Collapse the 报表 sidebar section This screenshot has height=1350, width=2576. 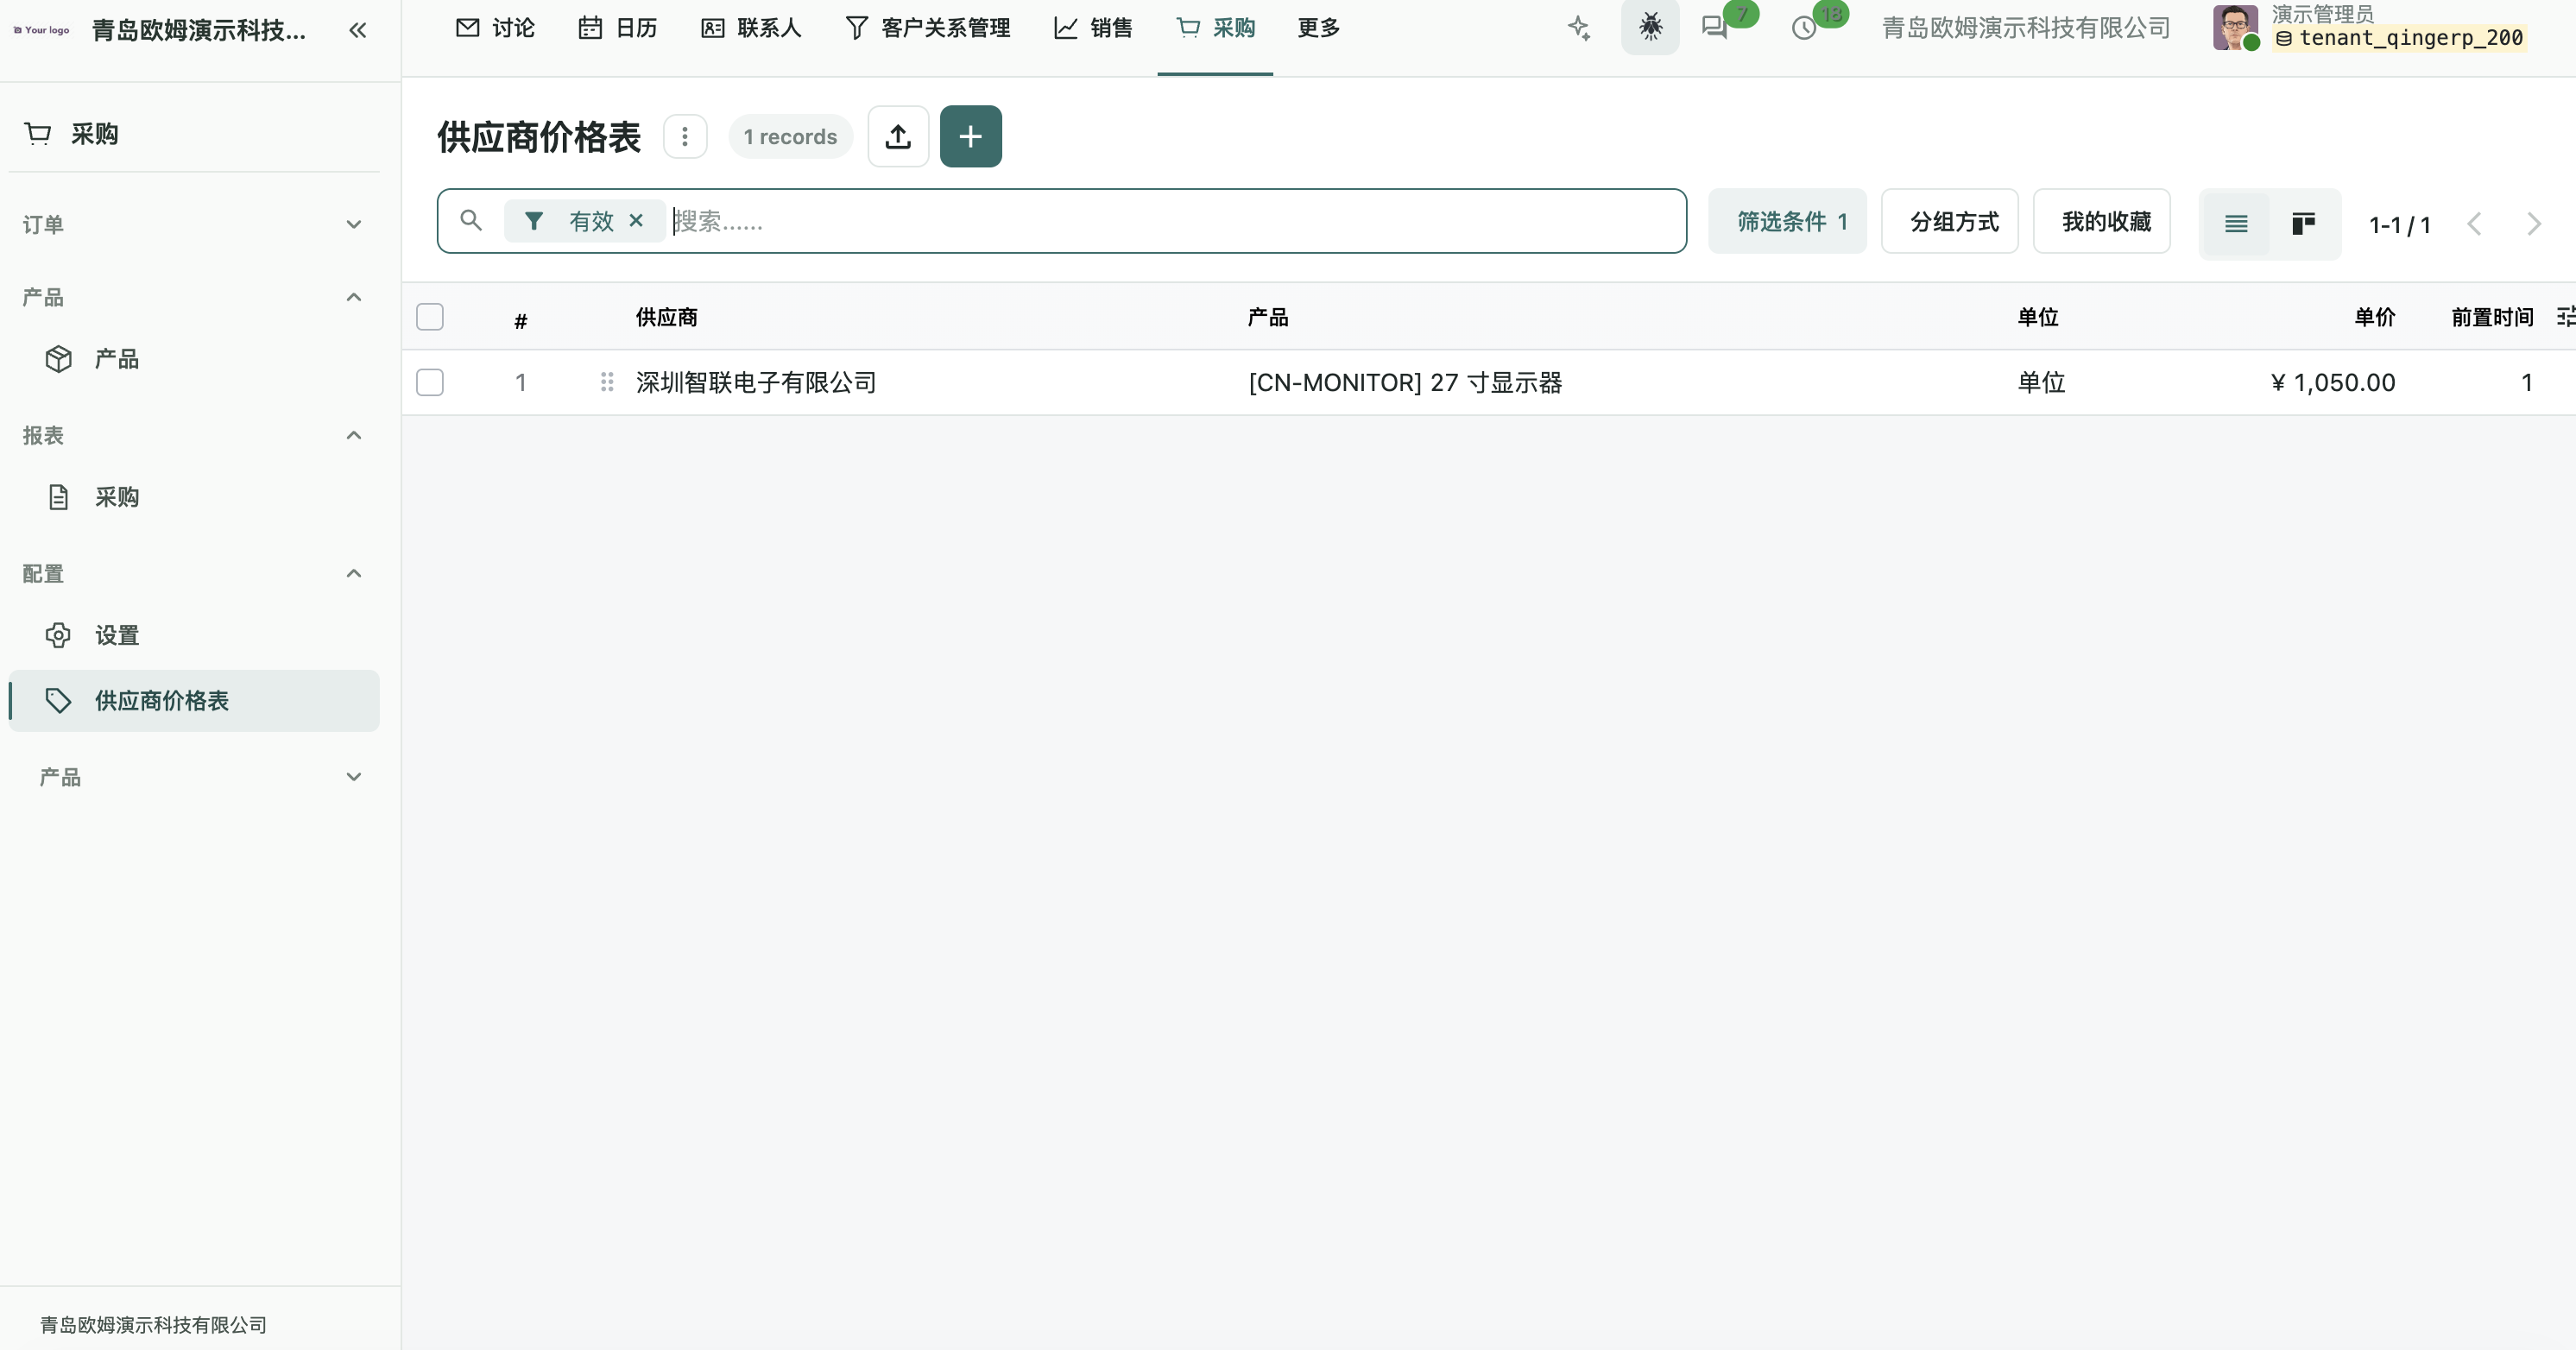[x=193, y=435]
